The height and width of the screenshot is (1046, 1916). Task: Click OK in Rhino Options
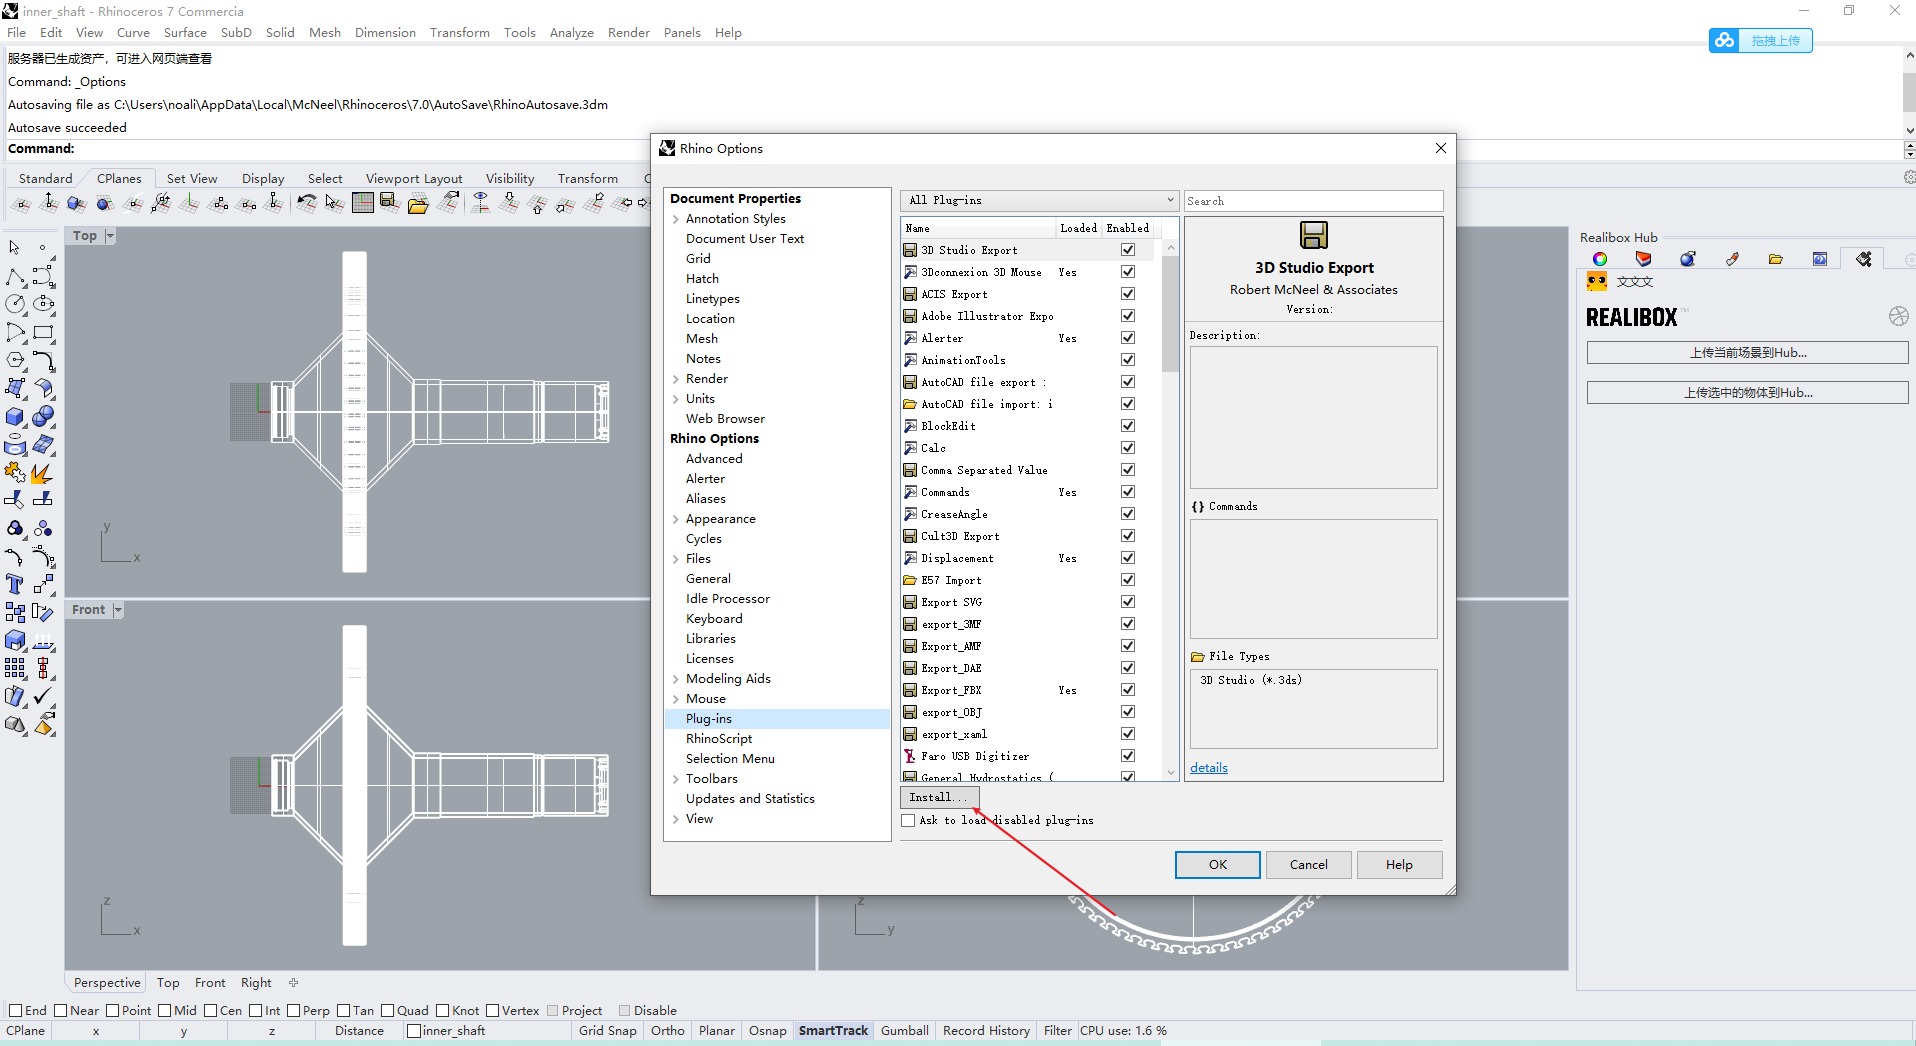1217,865
